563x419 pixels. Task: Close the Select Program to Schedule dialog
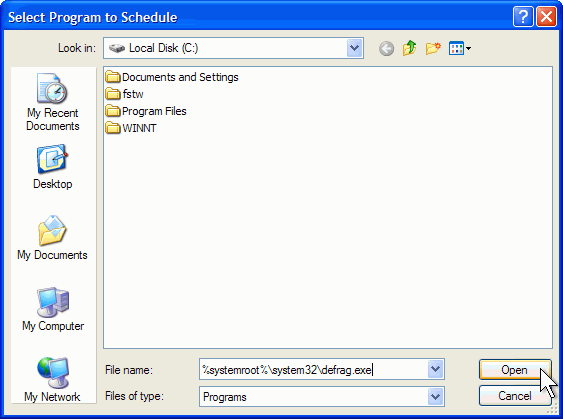546,17
